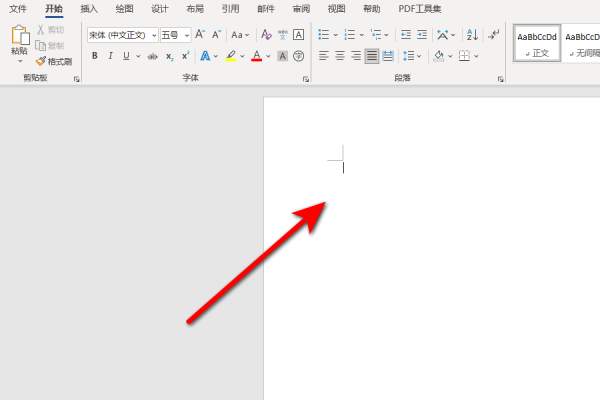Toggle superscript formatting
The width and height of the screenshot is (600, 400).
(186, 56)
